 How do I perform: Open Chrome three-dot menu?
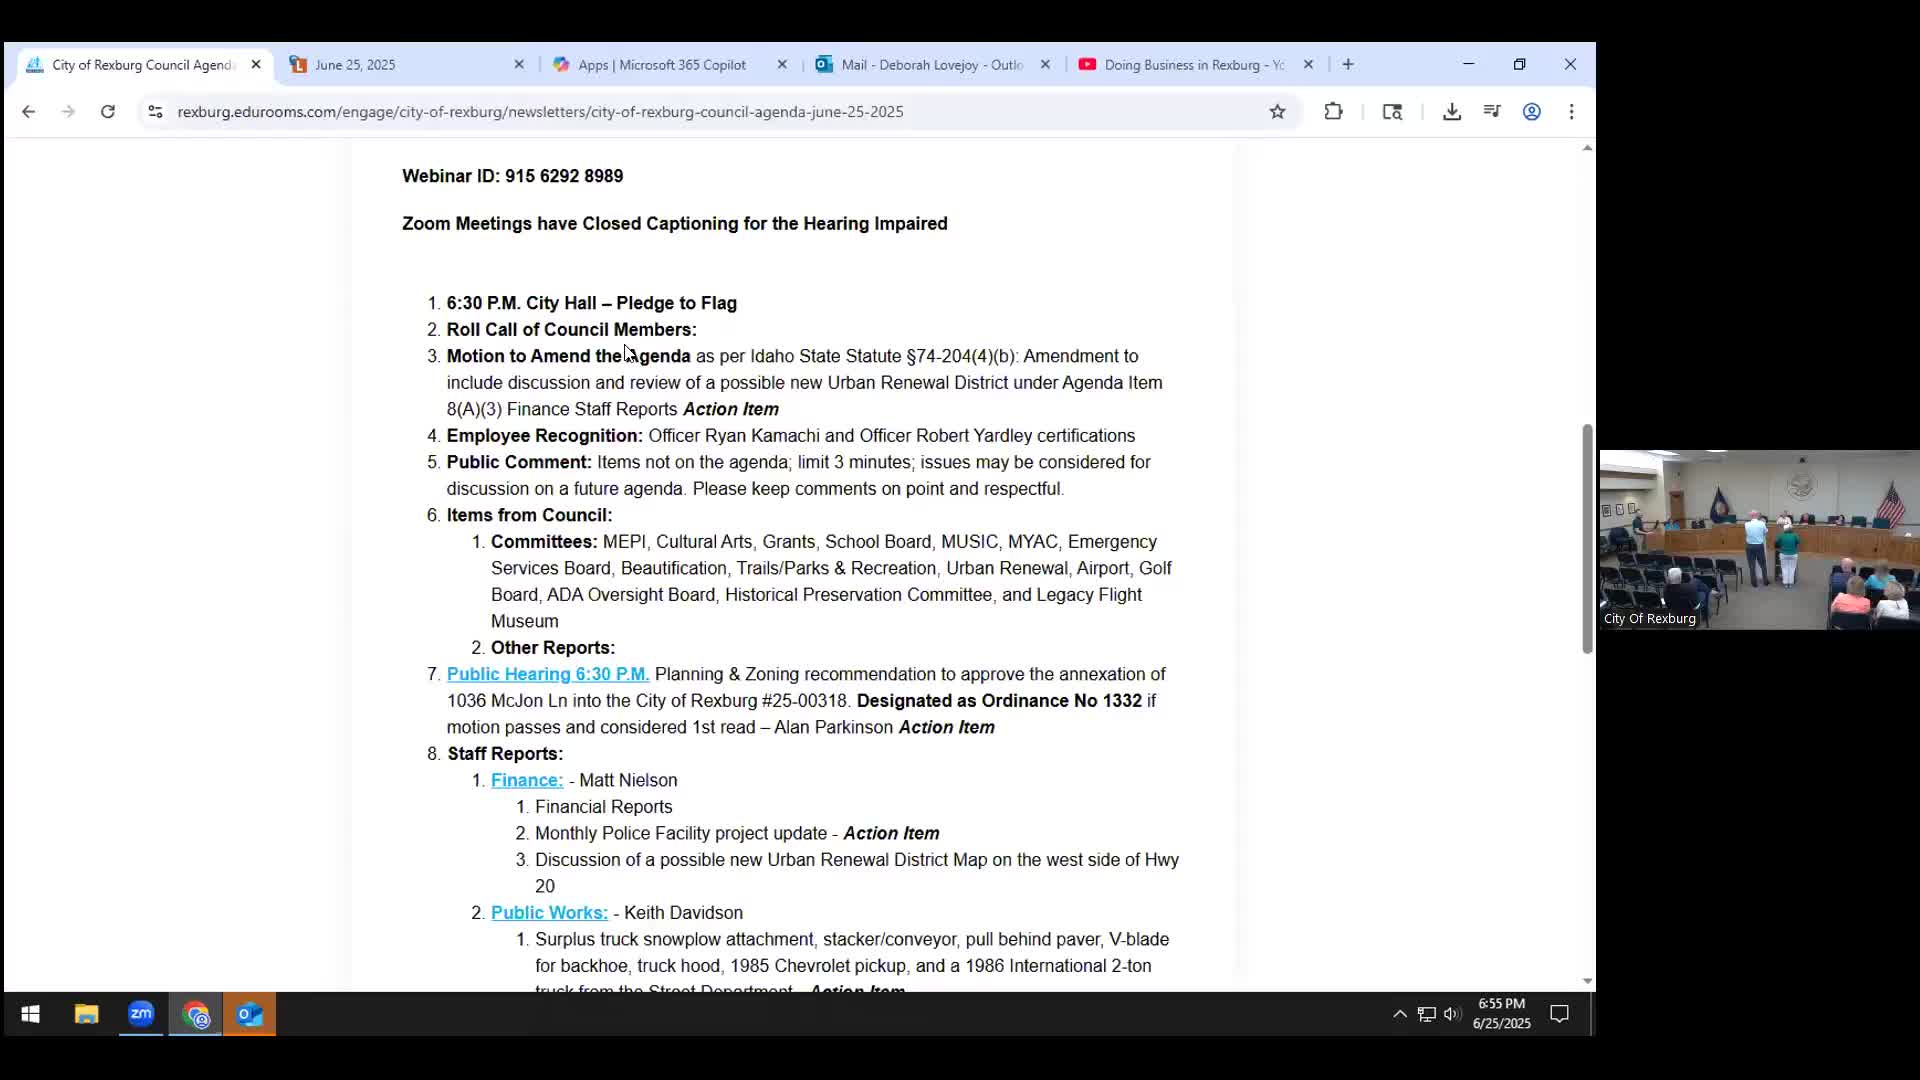(1571, 112)
